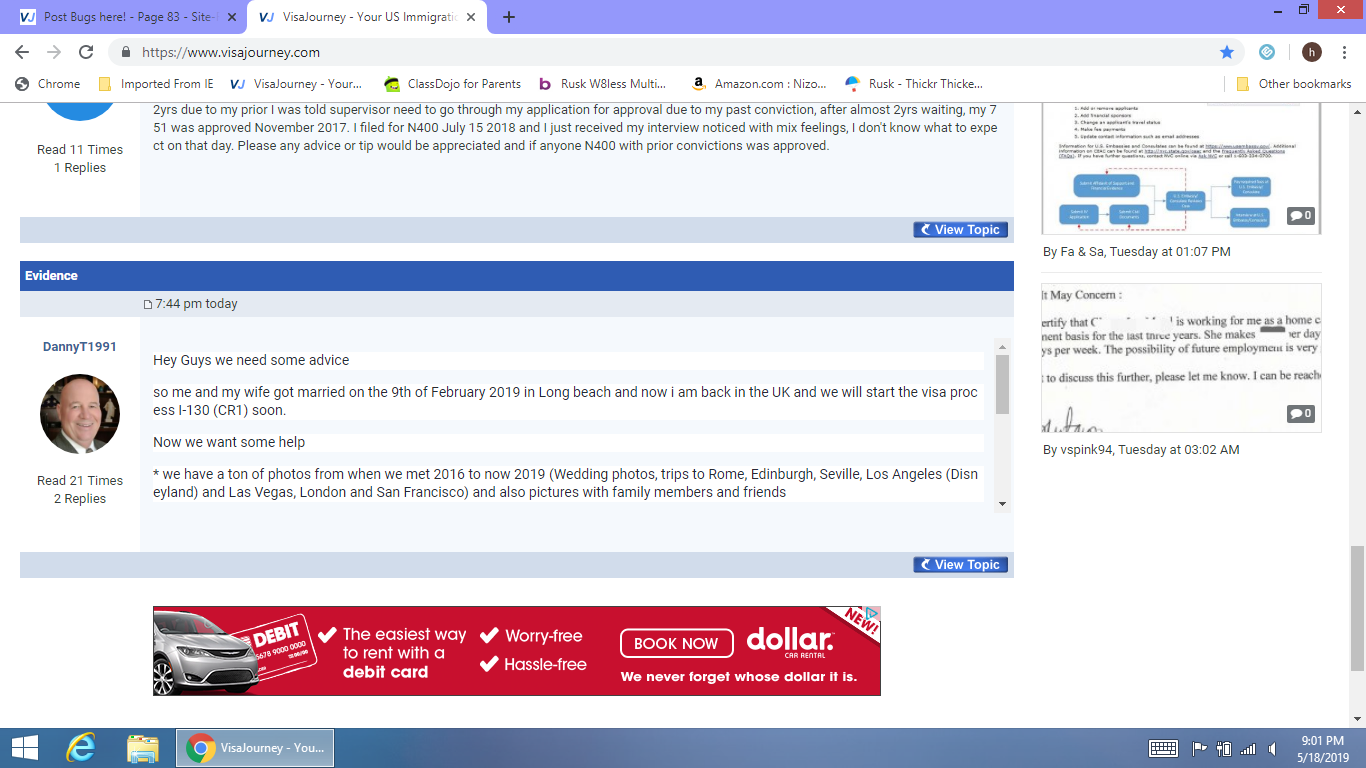Switch to the Post Bugs here tab
The width and height of the screenshot is (1366, 768).
pos(125,17)
